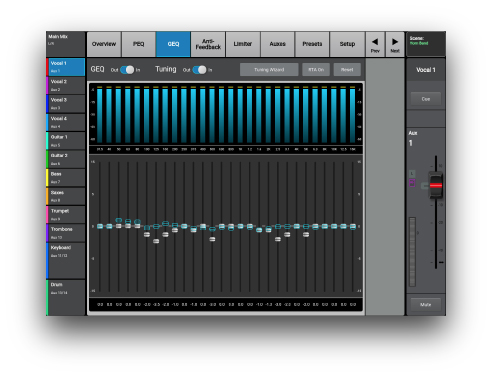The height and width of the screenshot is (376, 491).
Task: Toggle the GEQ Out/In switch
Action: point(127,70)
